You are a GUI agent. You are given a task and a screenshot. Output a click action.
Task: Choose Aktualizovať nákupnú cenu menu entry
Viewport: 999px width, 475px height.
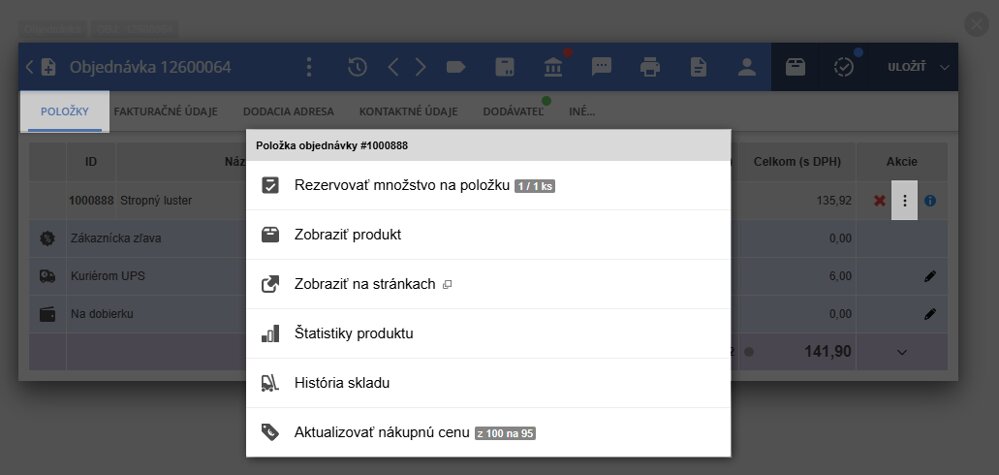pyautogui.click(x=488, y=433)
